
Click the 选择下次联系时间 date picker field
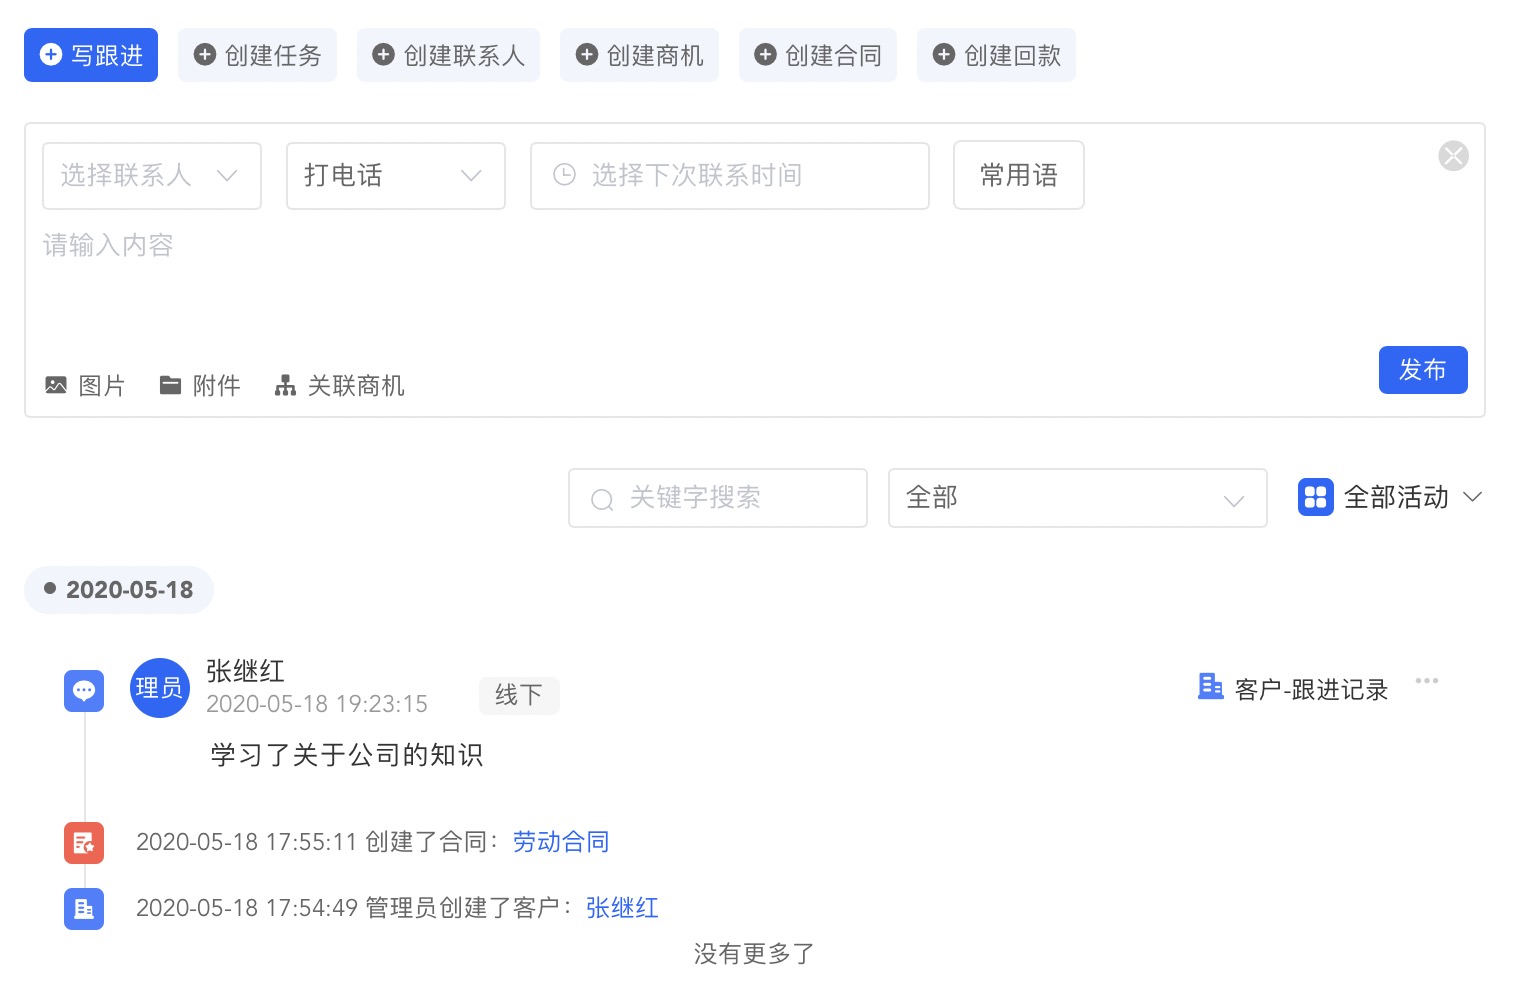729,176
